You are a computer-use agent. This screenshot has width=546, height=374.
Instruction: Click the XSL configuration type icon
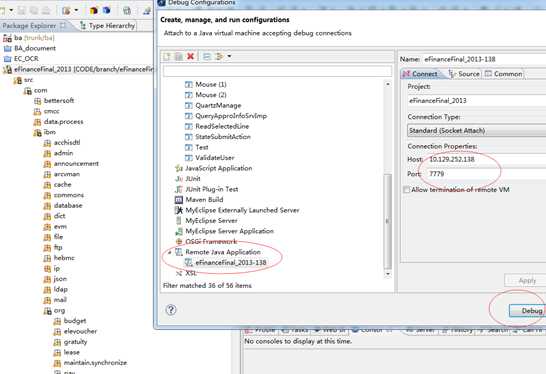coord(179,273)
